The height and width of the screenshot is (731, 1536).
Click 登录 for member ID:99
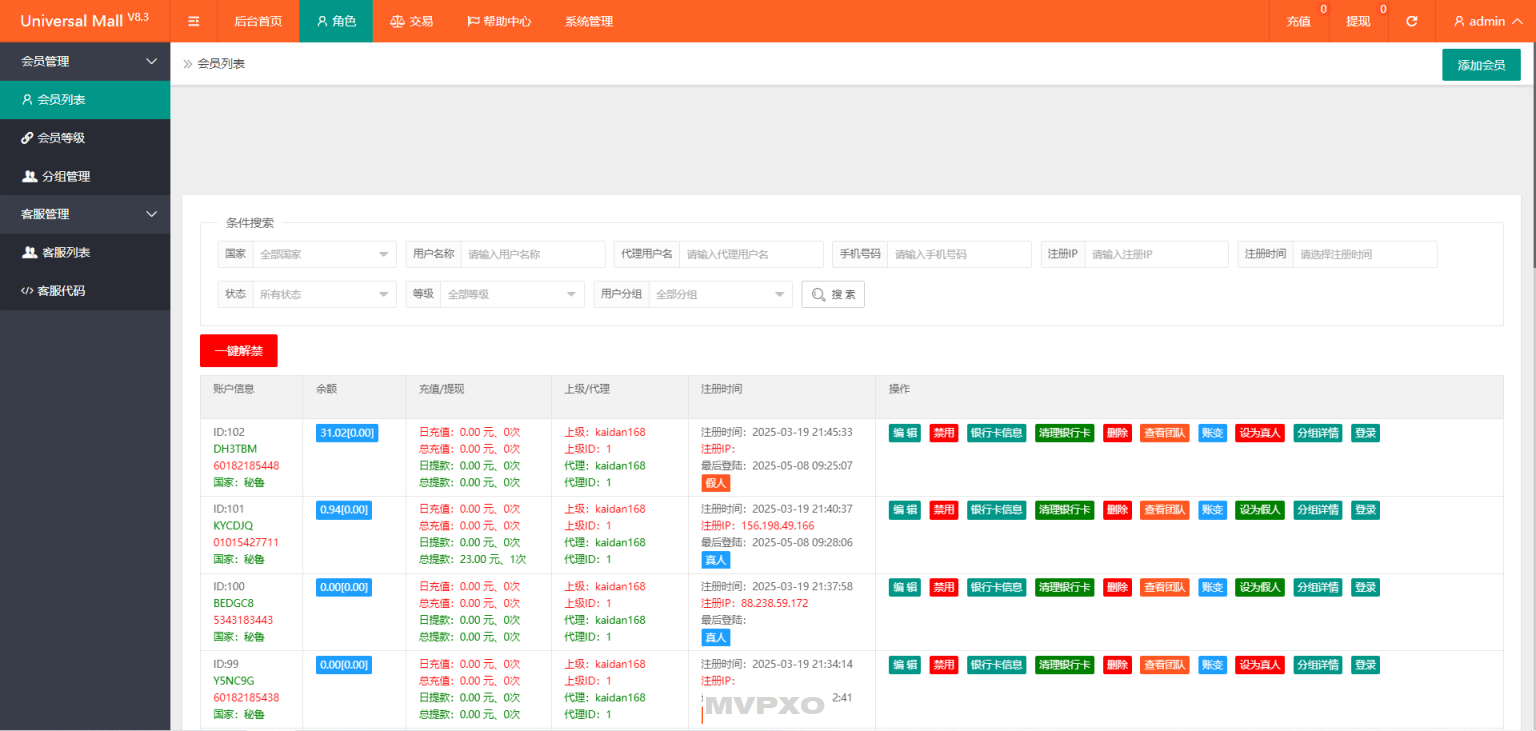[1365, 665]
